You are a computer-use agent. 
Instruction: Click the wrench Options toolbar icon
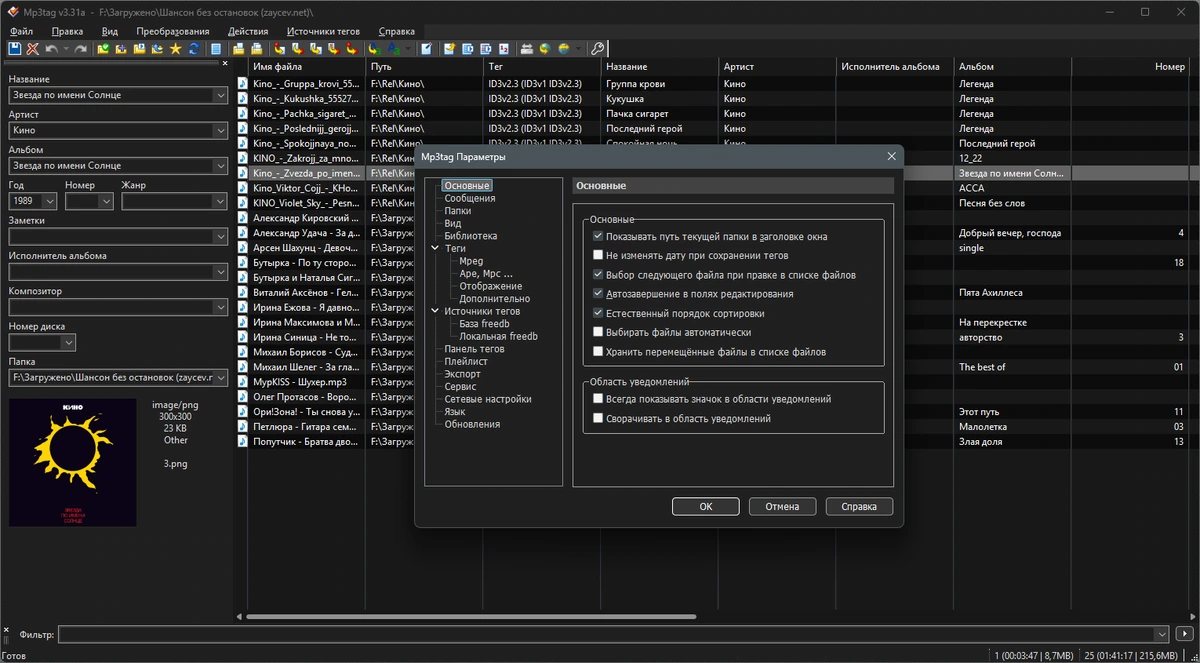(x=598, y=48)
